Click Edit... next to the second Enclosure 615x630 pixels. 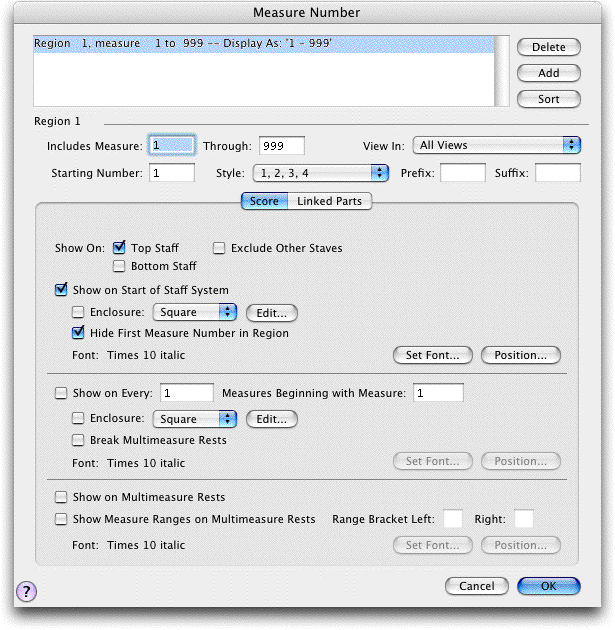click(272, 419)
